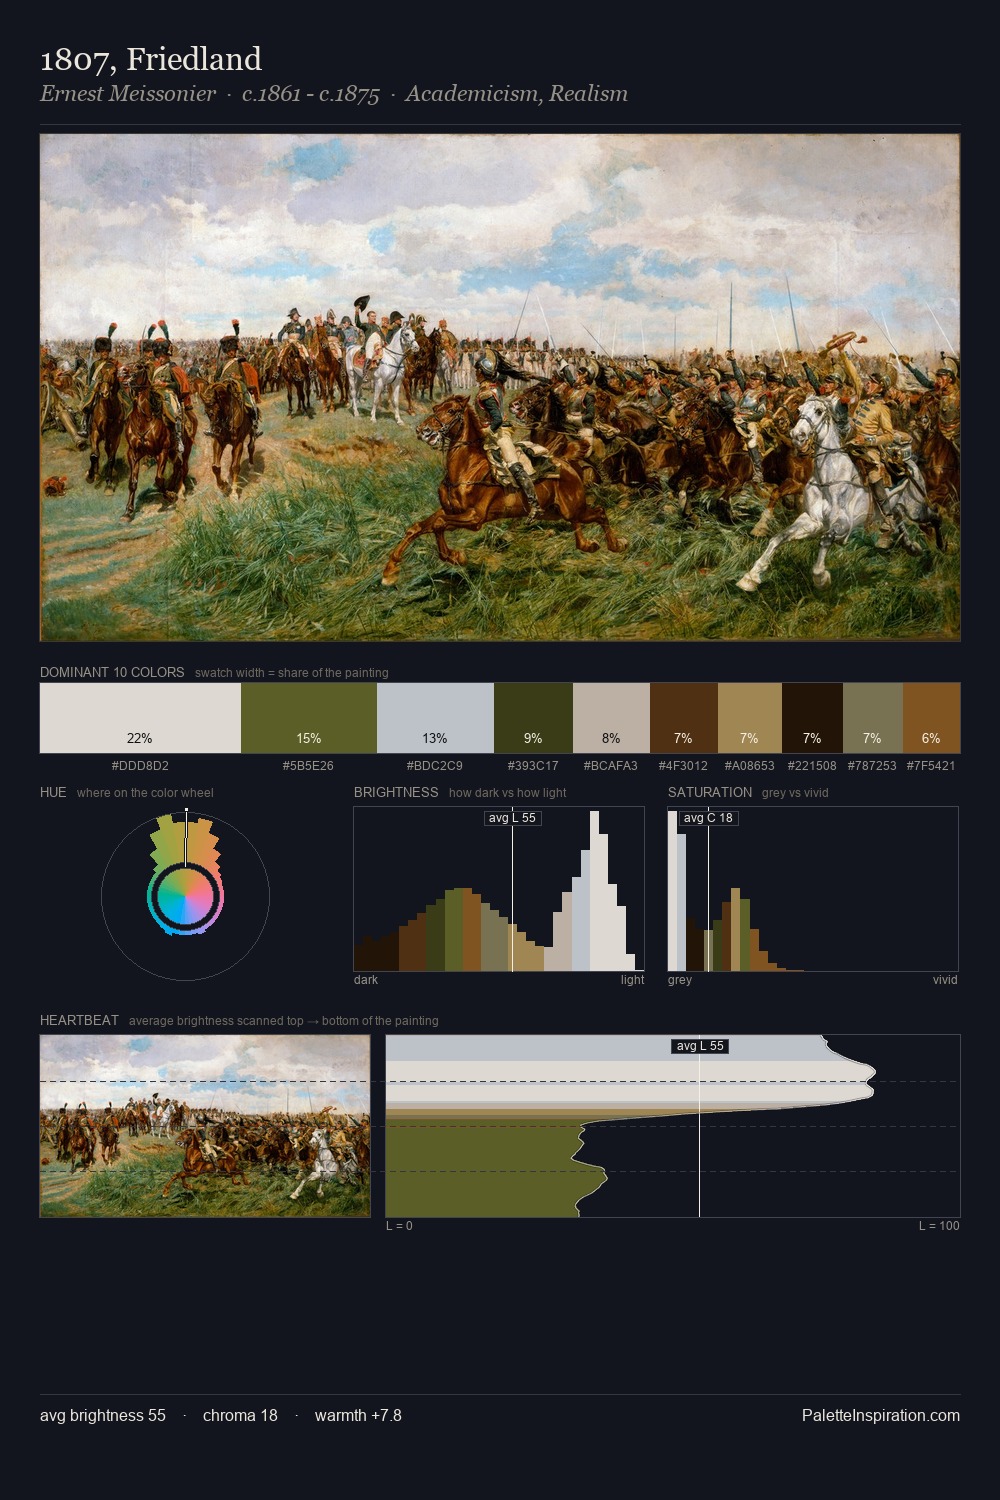Click 'avg L 55' label in brightness chart
1000x1500 pixels.
click(x=513, y=818)
